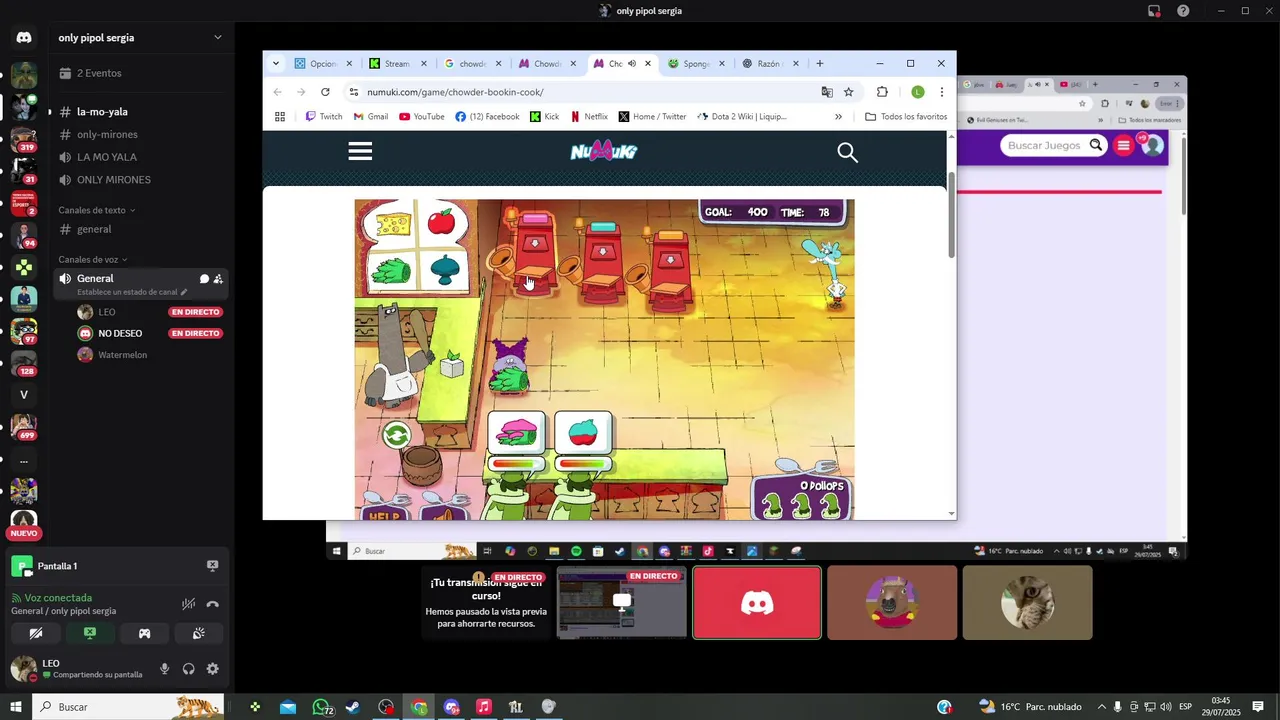Screen dimensions: 1280x720
Task: Translate this page icon in the address bar
Action: pos(827,92)
